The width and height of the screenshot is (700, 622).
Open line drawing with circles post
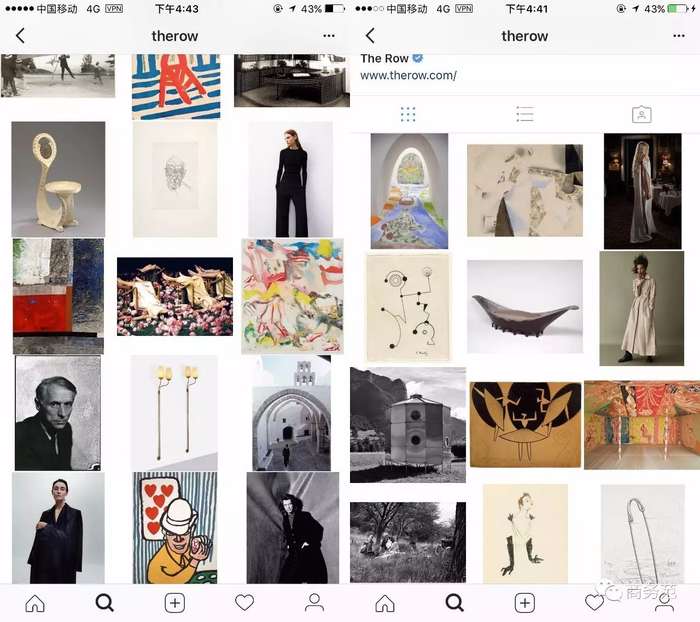click(408, 307)
